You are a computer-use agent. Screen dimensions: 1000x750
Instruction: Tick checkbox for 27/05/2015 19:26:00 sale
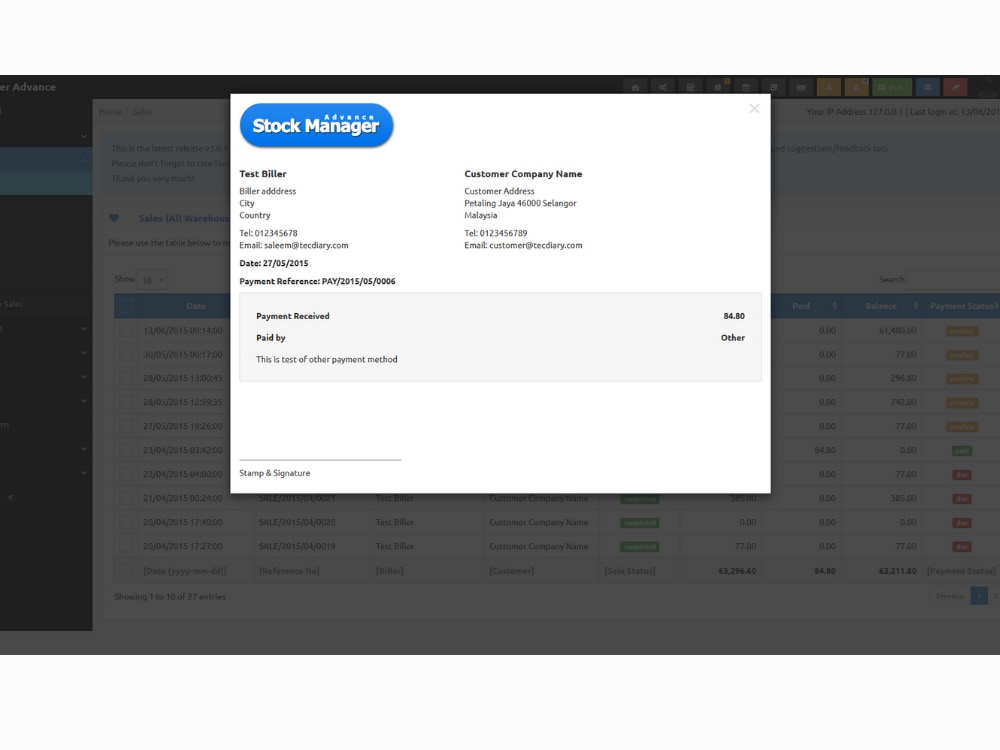point(126,426)
